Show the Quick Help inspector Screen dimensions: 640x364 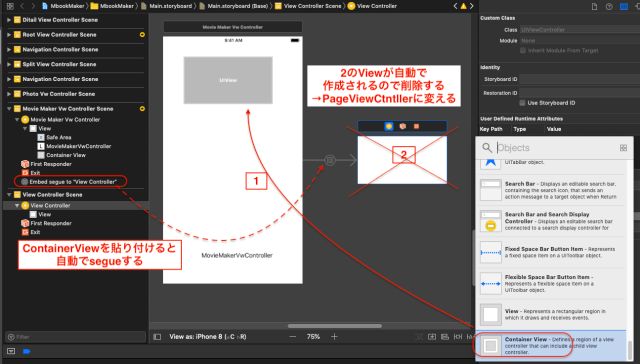(x=609, y=7)
